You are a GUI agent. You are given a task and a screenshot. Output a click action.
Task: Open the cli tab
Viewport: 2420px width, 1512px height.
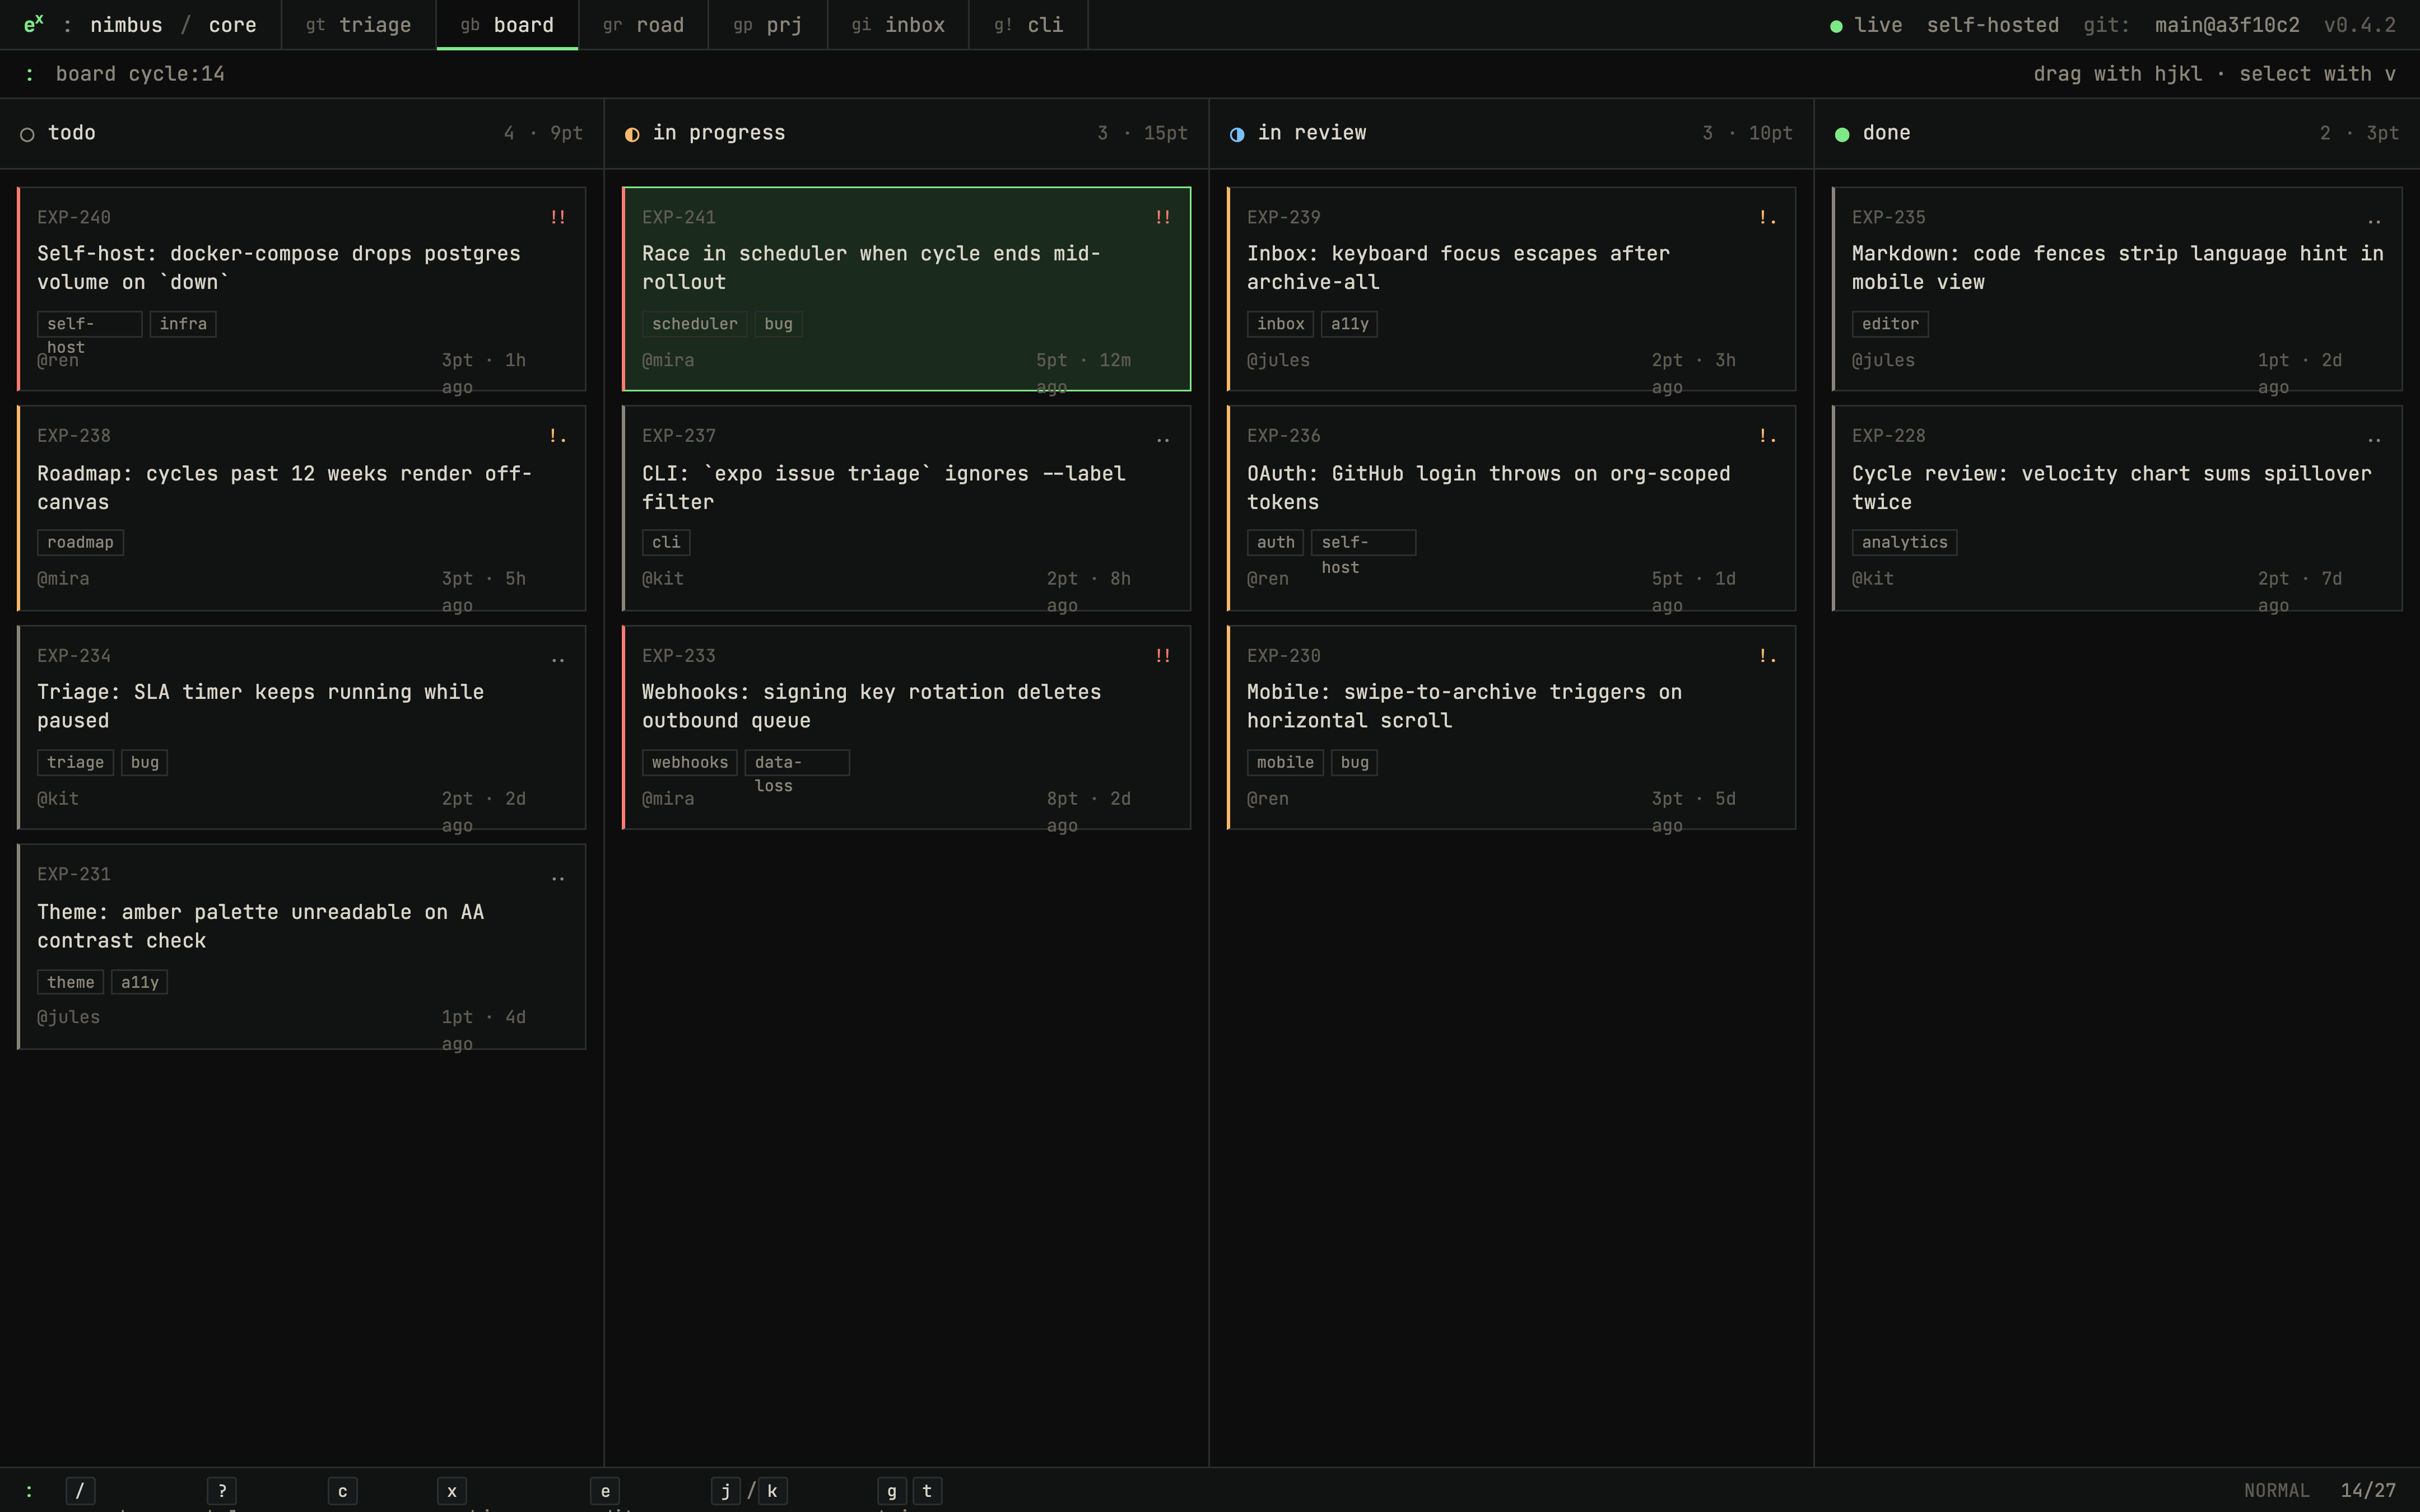tap(1028, 25)
